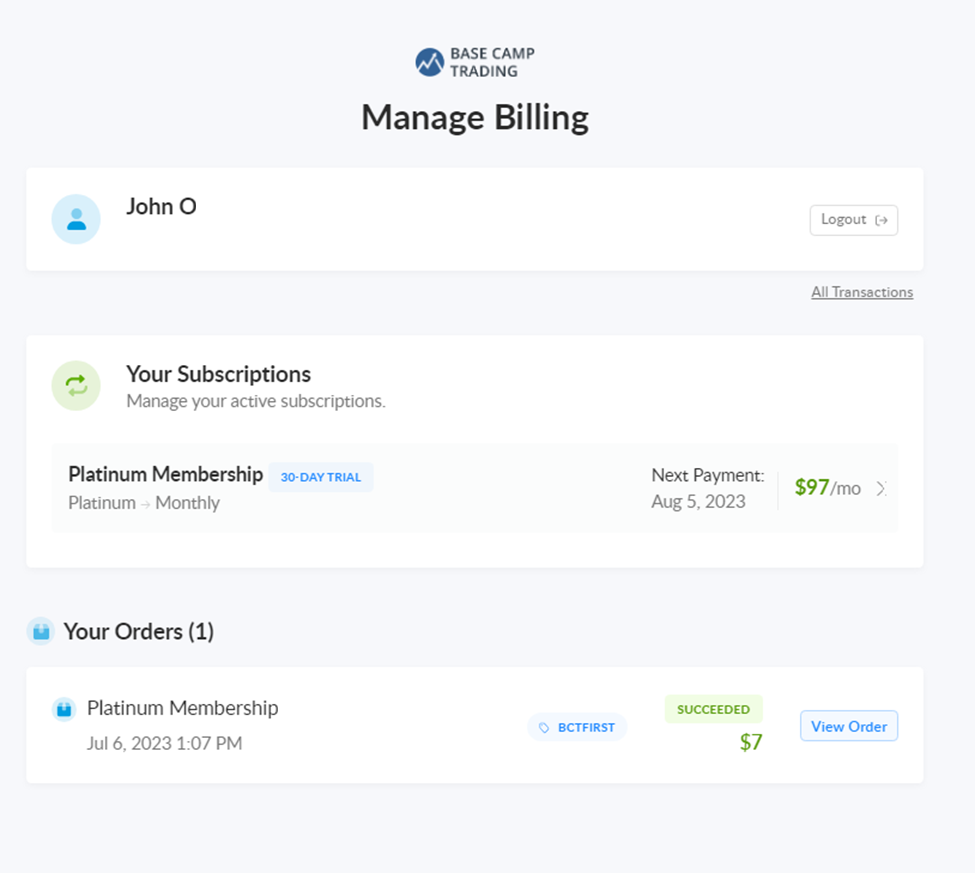The width and height of the screenshot is (975, 873).
Task: Click the Jul 6, 2023 1:07 PM timestamp
Action: 164,743
